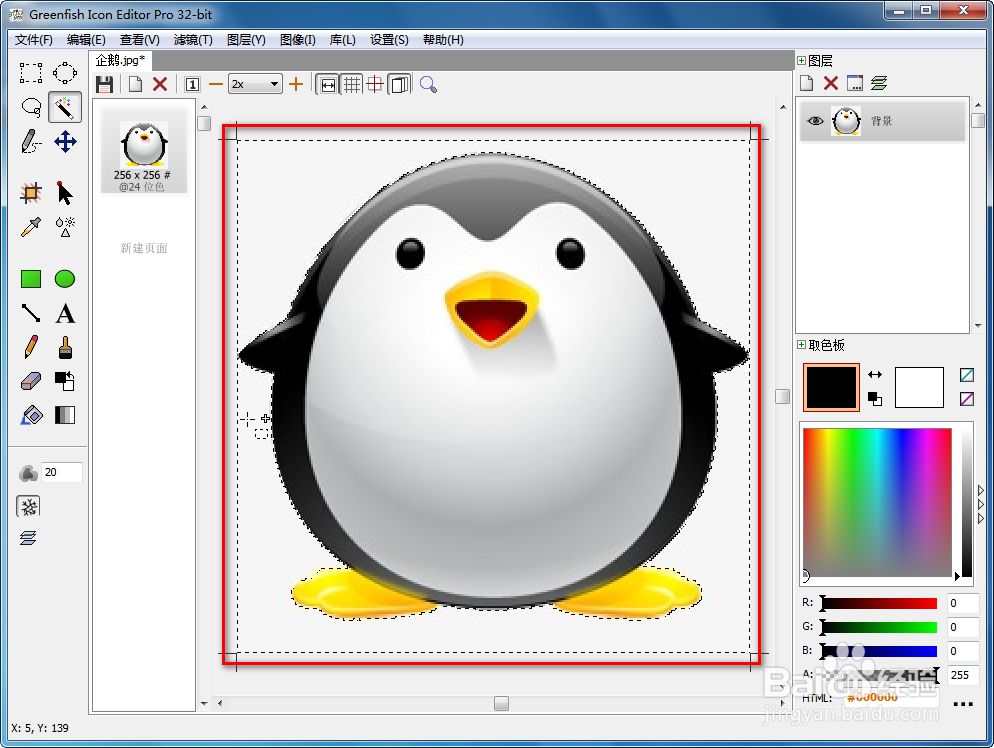994x748 pixels.
Task: Open the 图层(Y) menu
Action: point(246,40)
